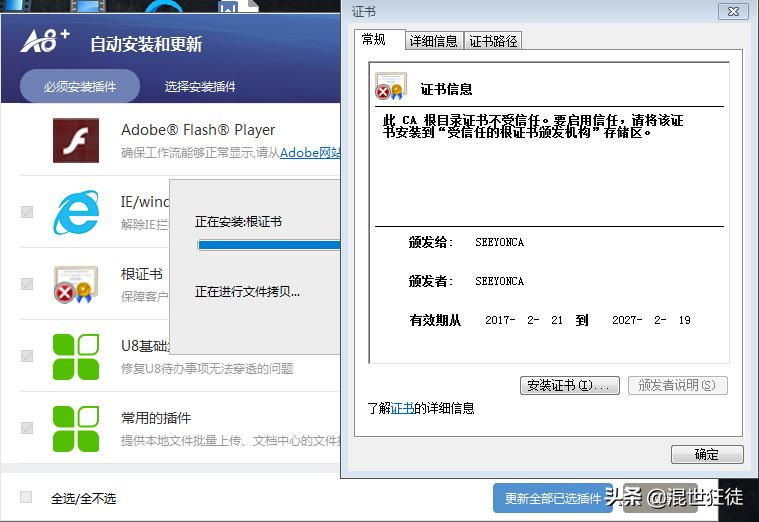Click the 正在进行文件拷贝 status text
This screenshot has width=759, height=522.
[x=247, y=292]
